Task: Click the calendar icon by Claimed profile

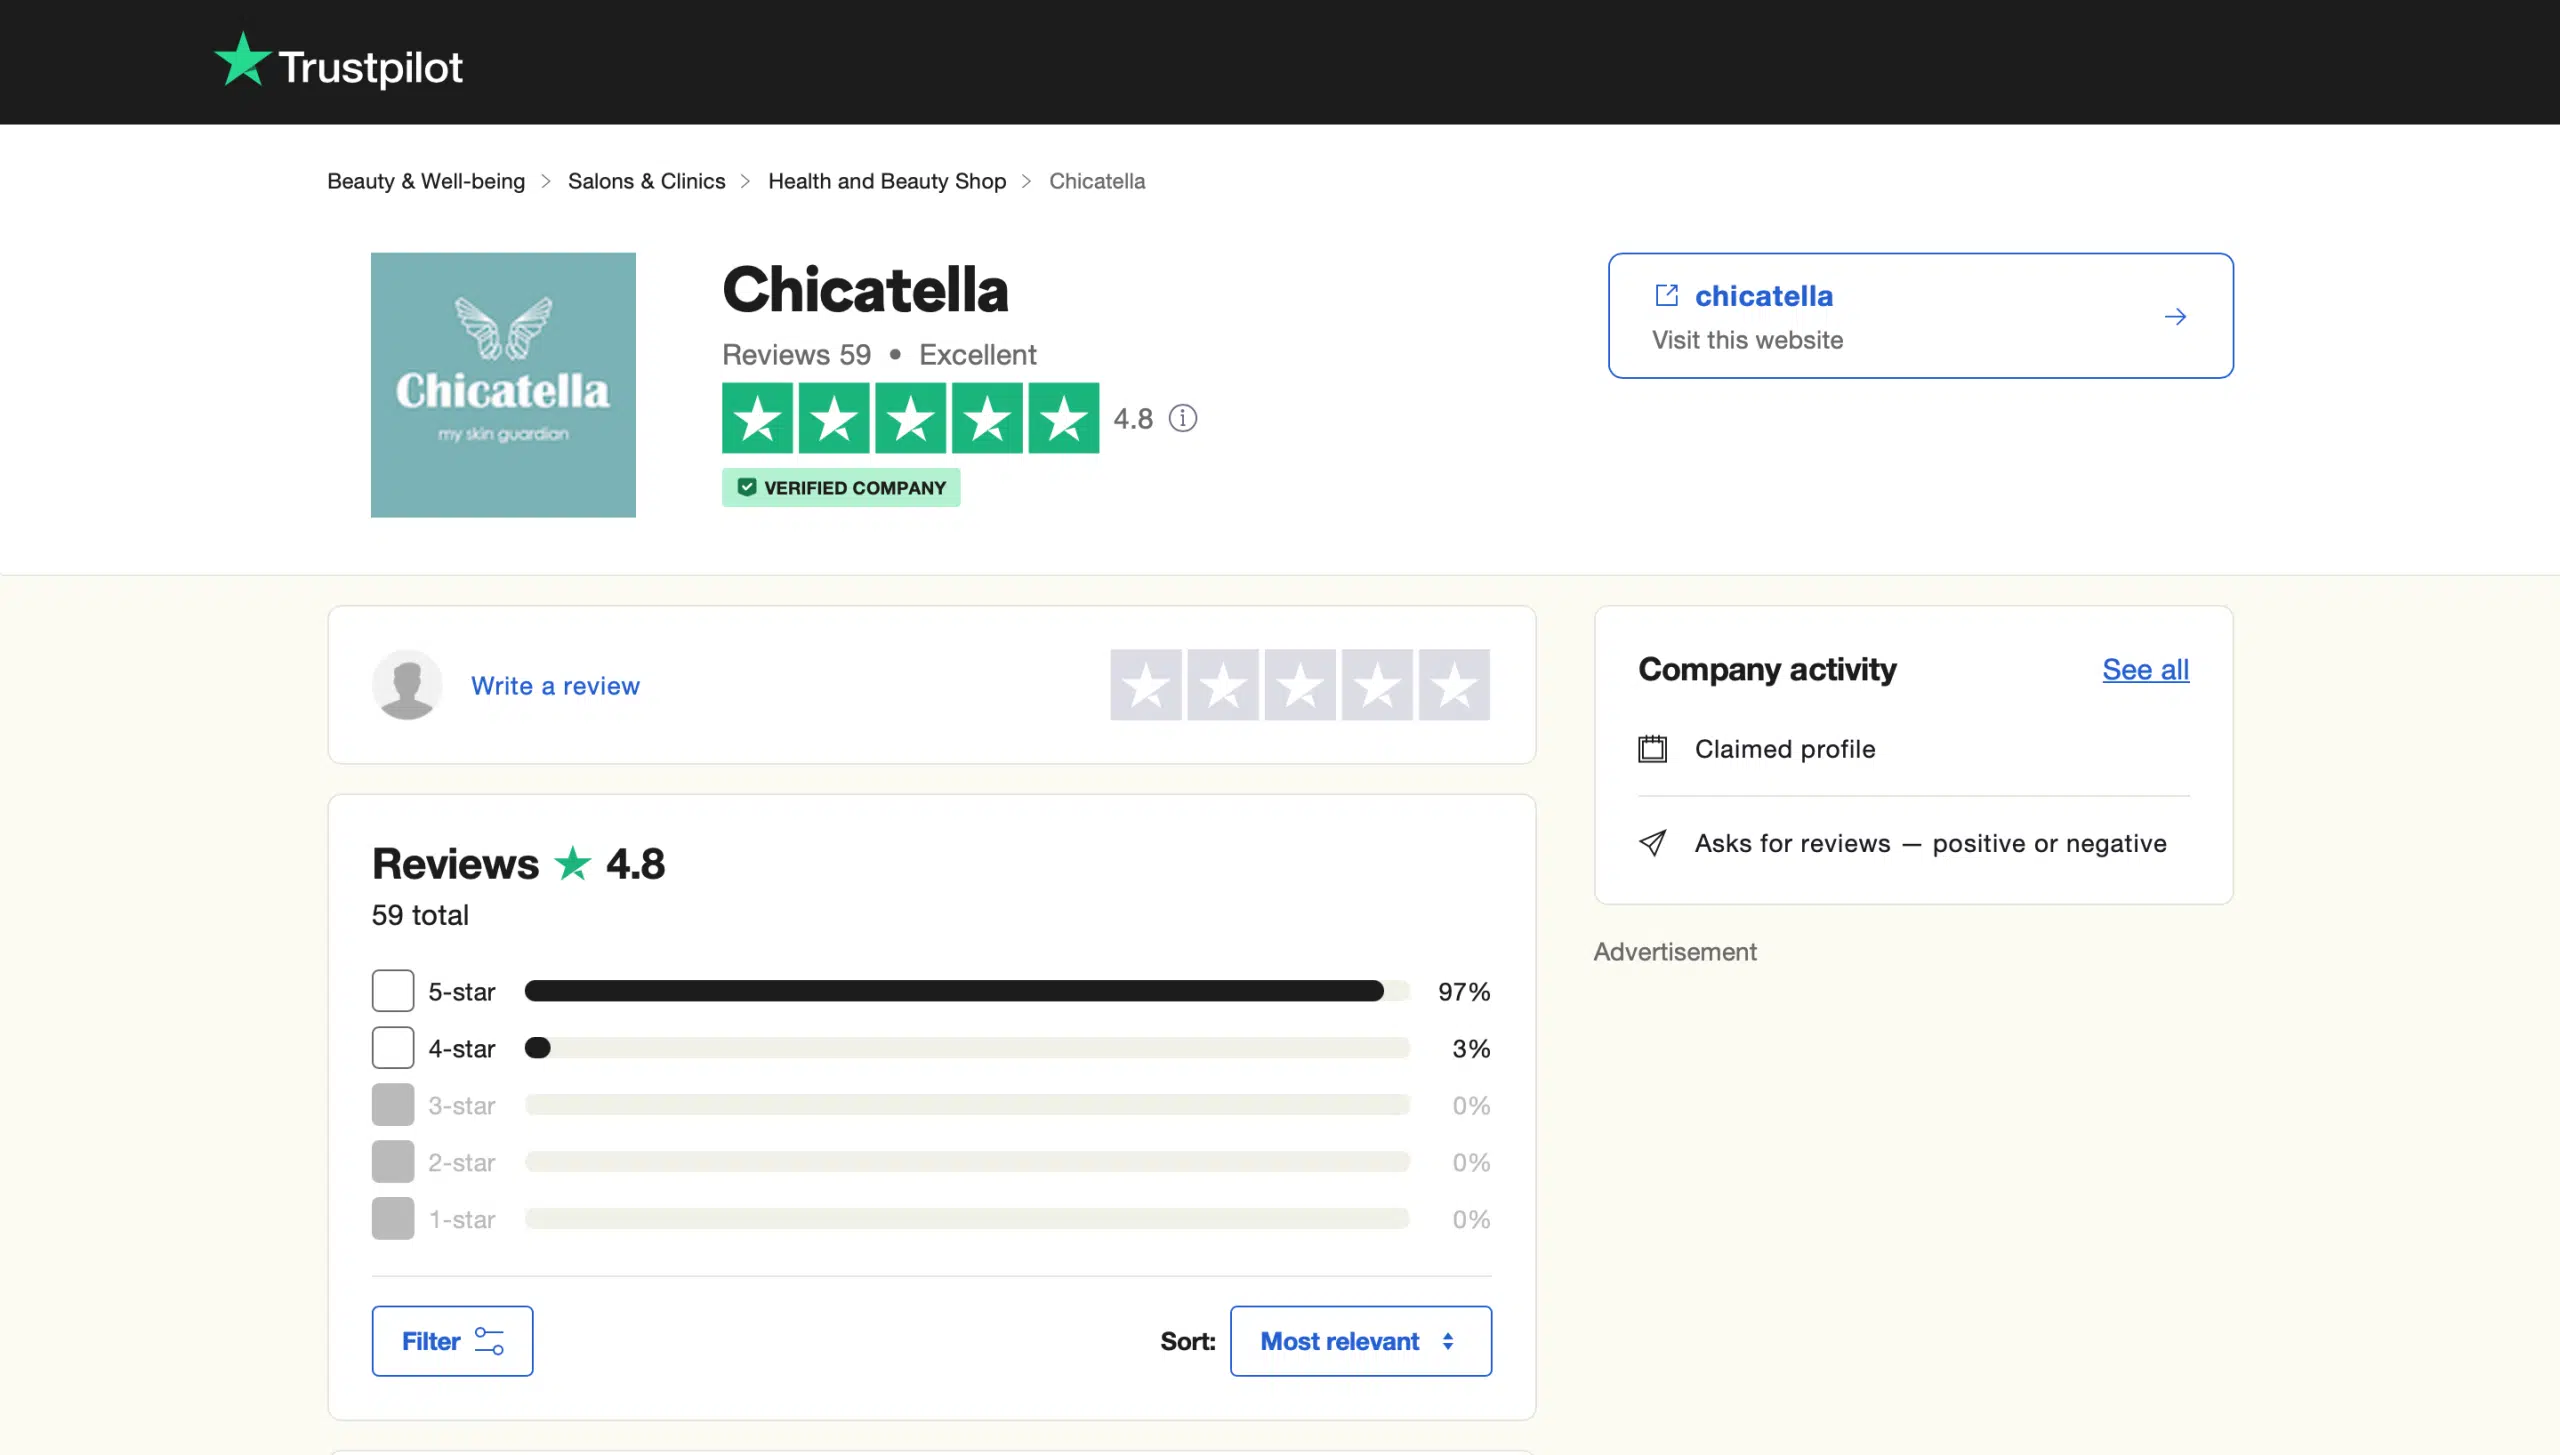Action: coord(1653,749)
